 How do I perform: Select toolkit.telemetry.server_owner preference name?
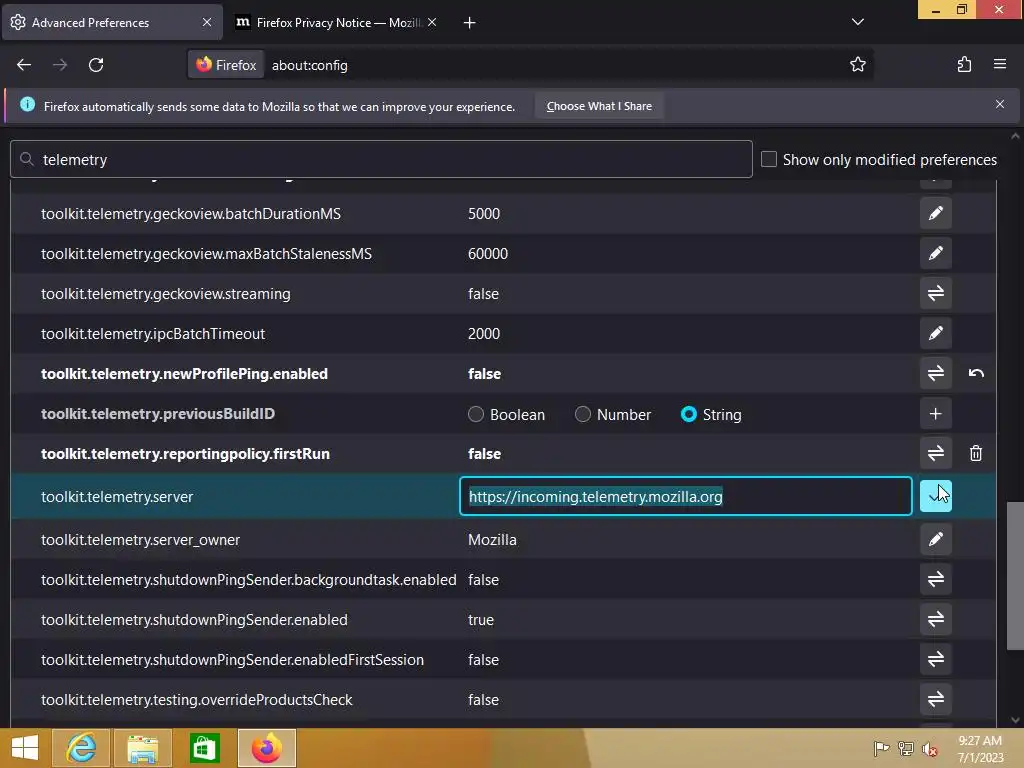pos(140,539)
